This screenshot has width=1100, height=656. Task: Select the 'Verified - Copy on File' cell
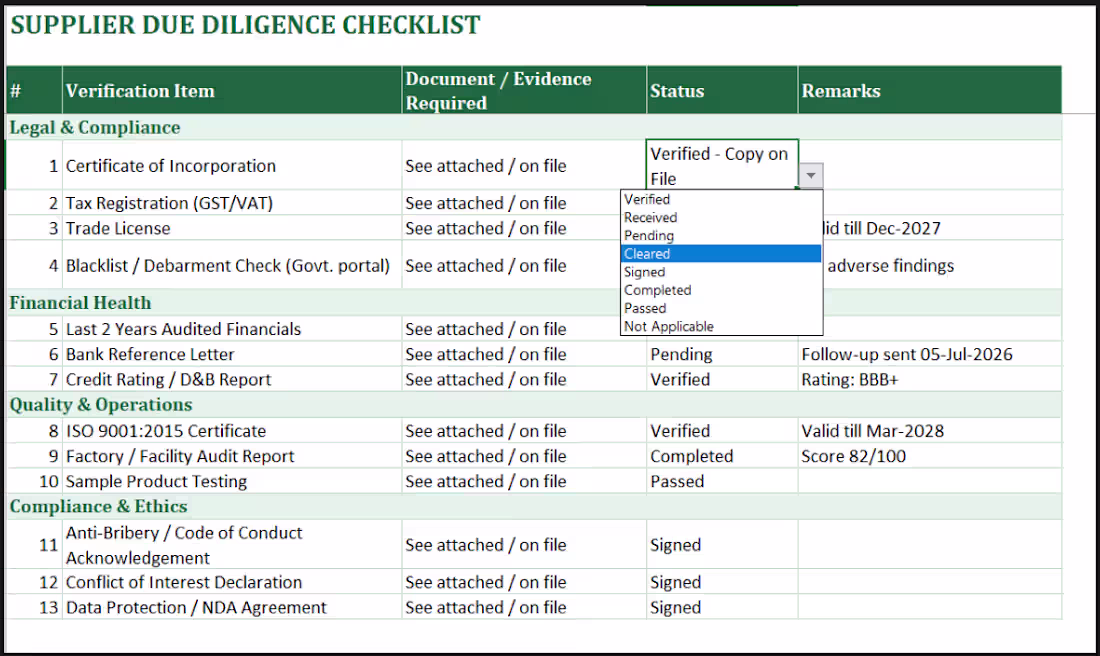(x=722, y=165)
